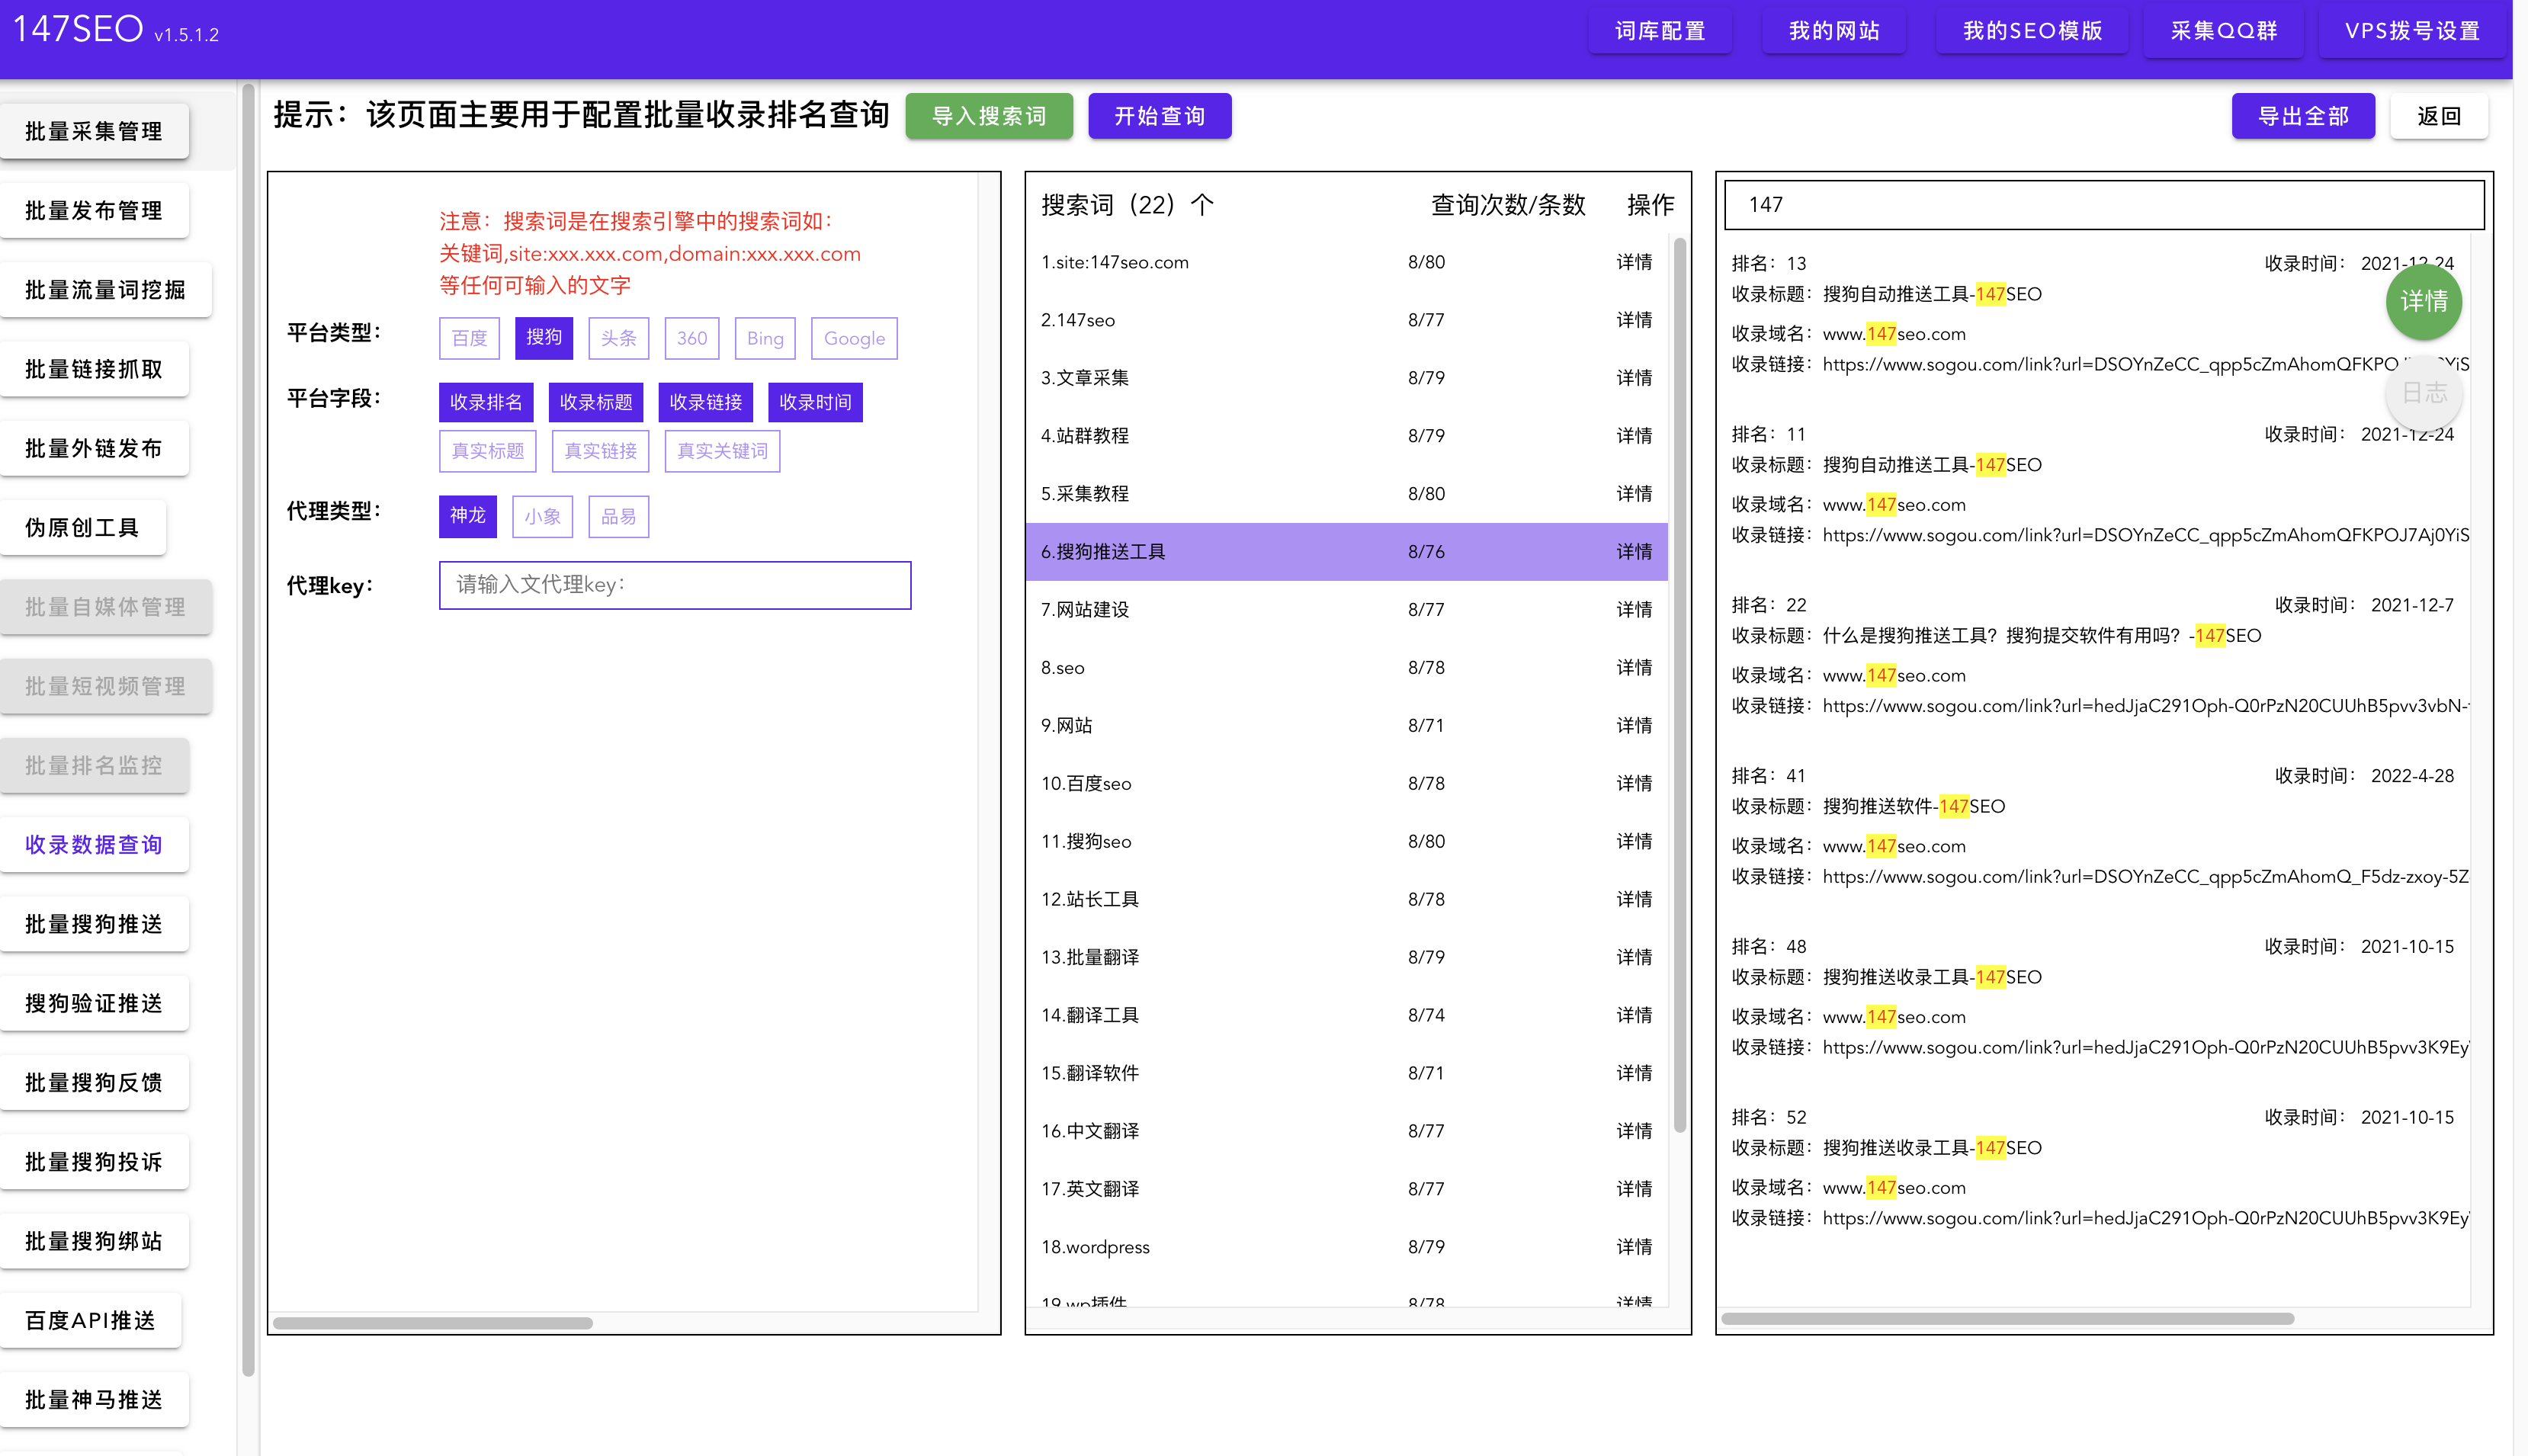Screen dimensions: 2528x1456
Task: Open 伪原创工具 in the sidebar
Action: [82, 527]
